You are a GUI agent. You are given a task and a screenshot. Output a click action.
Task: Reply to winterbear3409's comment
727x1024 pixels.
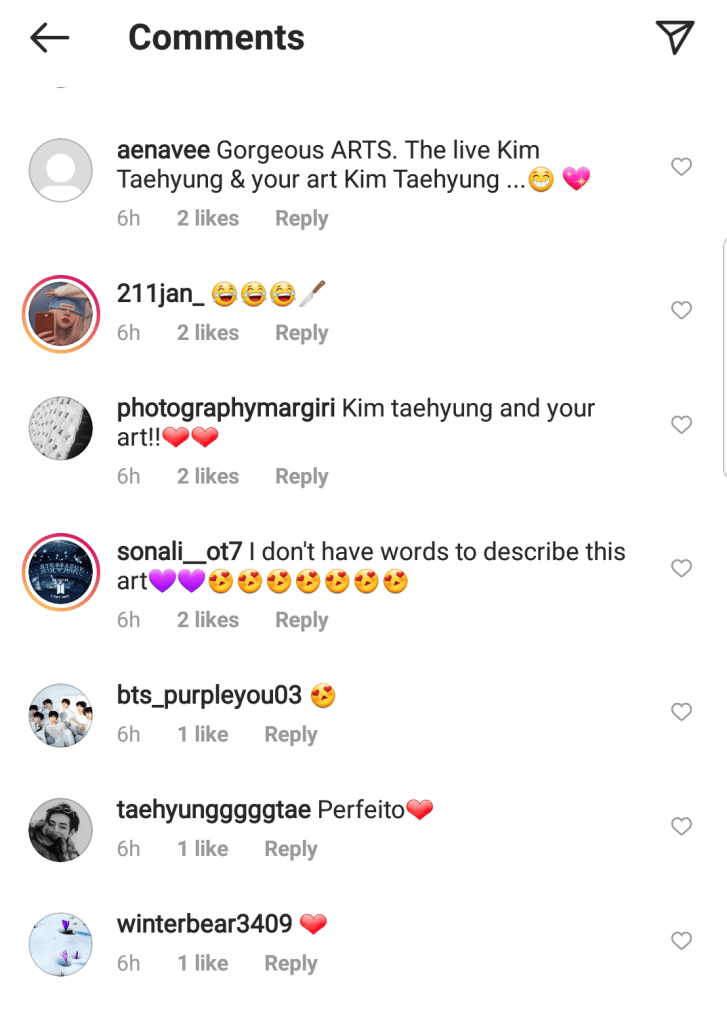tap(290, 964)
